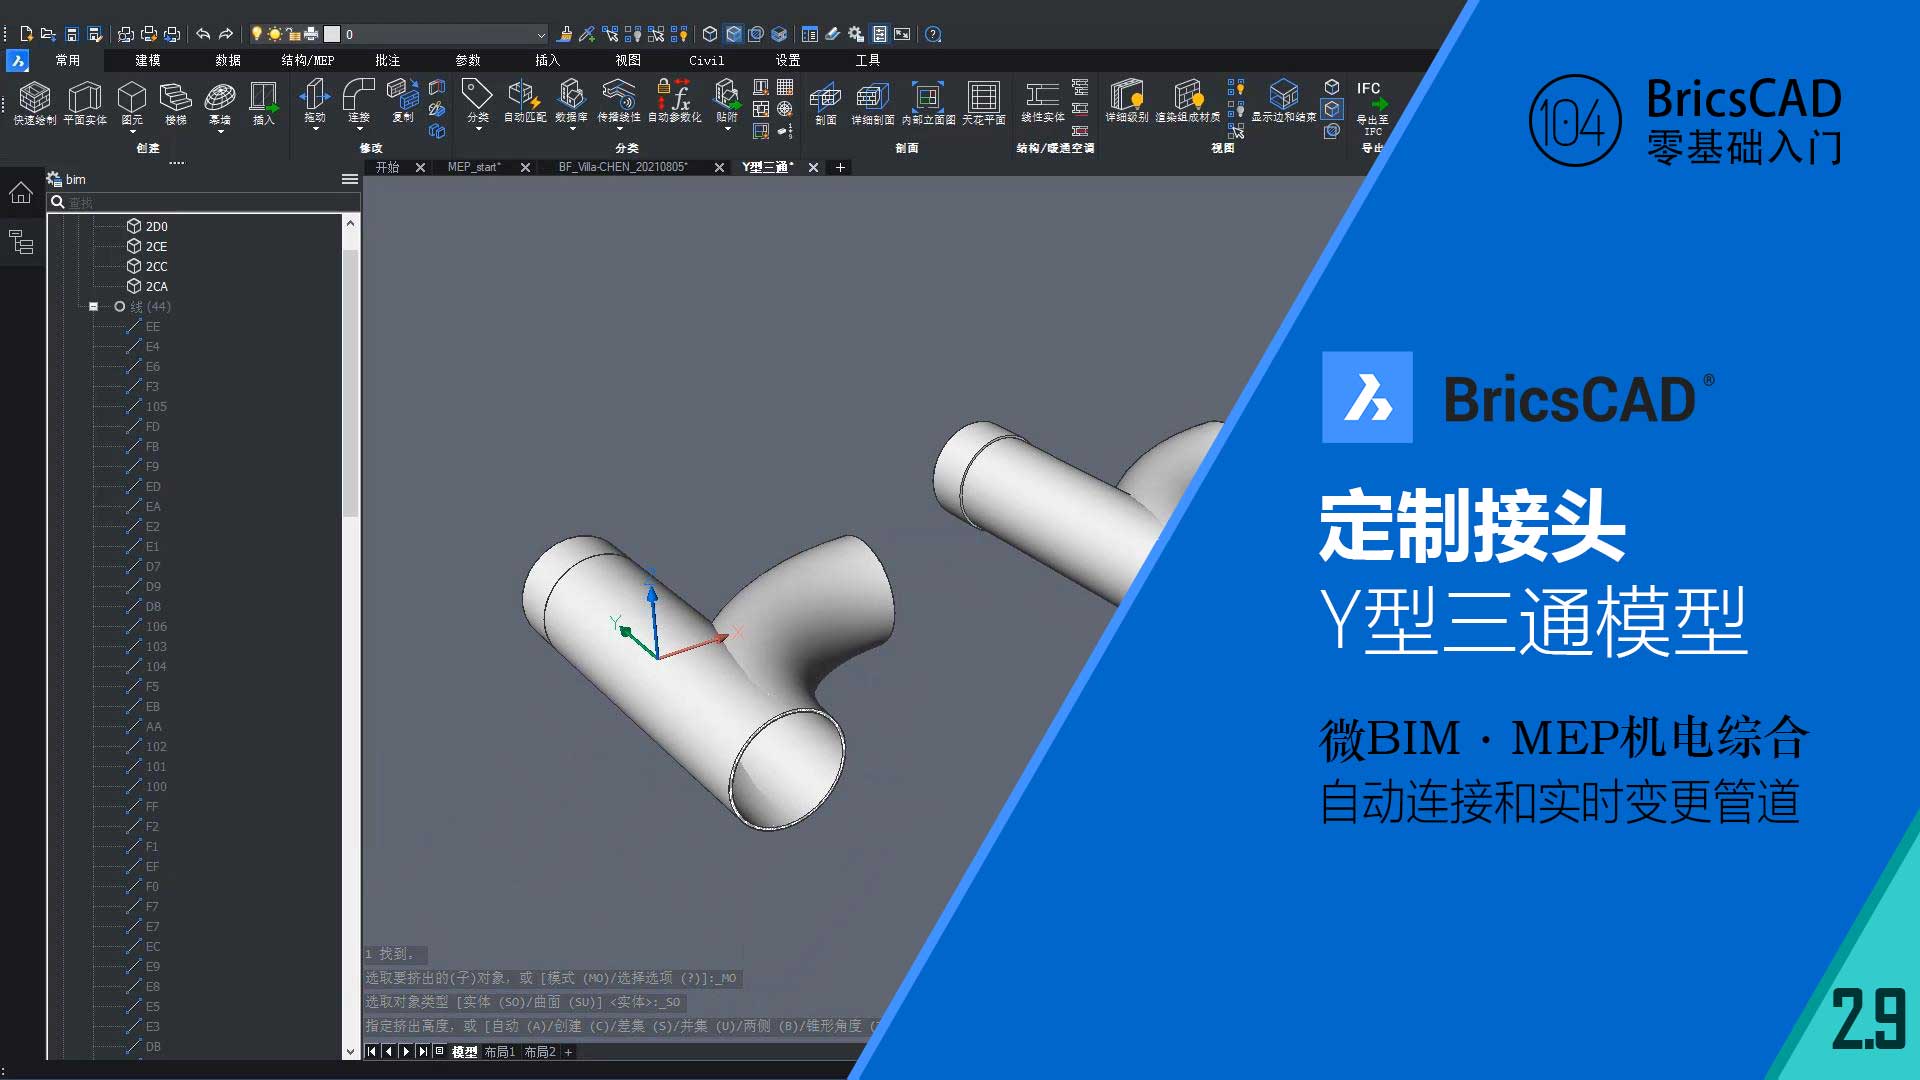1920x1080 pixels.
Task: Open the layer name dropdown list
Action: point(541,34)
